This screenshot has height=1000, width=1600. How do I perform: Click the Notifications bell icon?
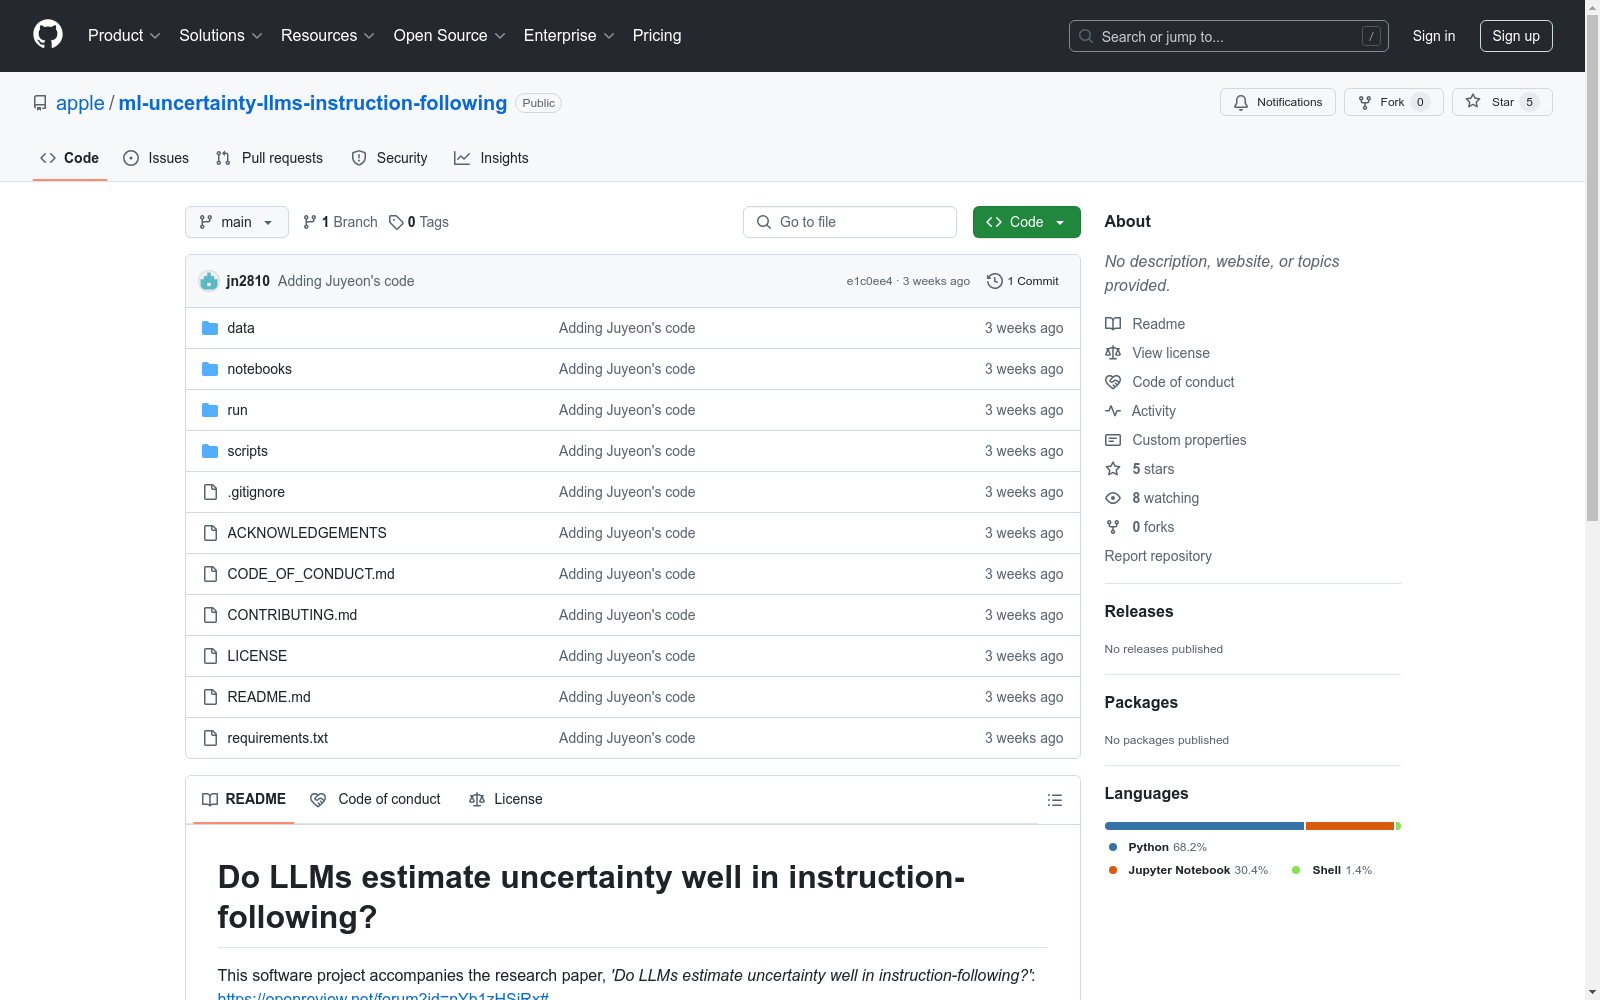click(1241, 102)
